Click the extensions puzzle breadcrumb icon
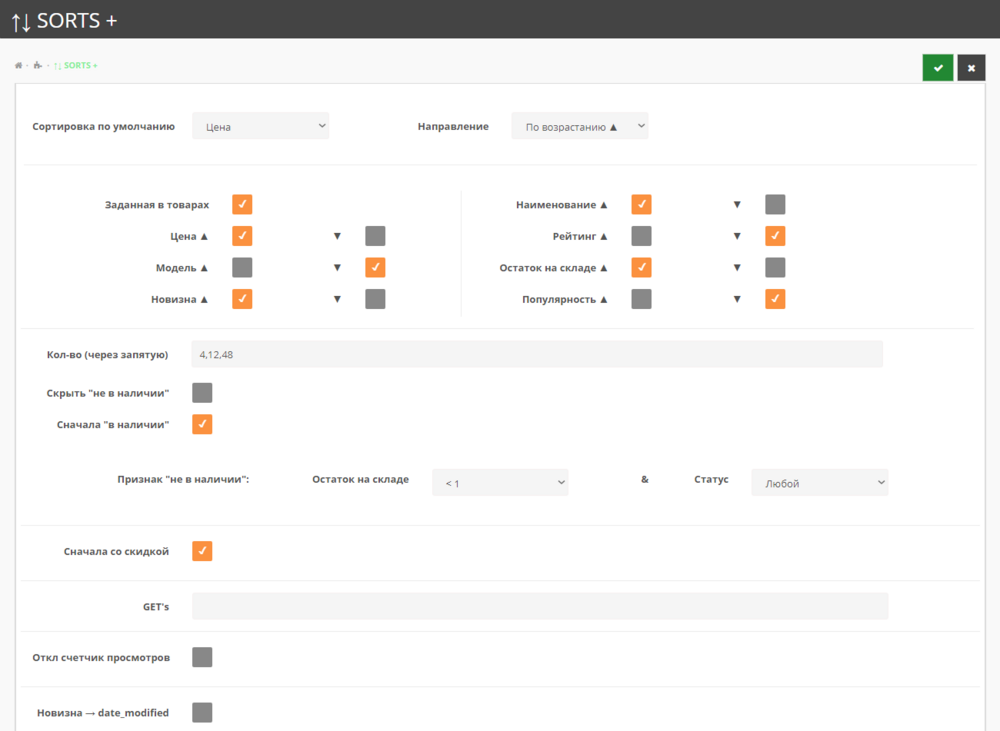Image resolution: width=1000 pixels, height=731 pixels. [x=37, y=66]
